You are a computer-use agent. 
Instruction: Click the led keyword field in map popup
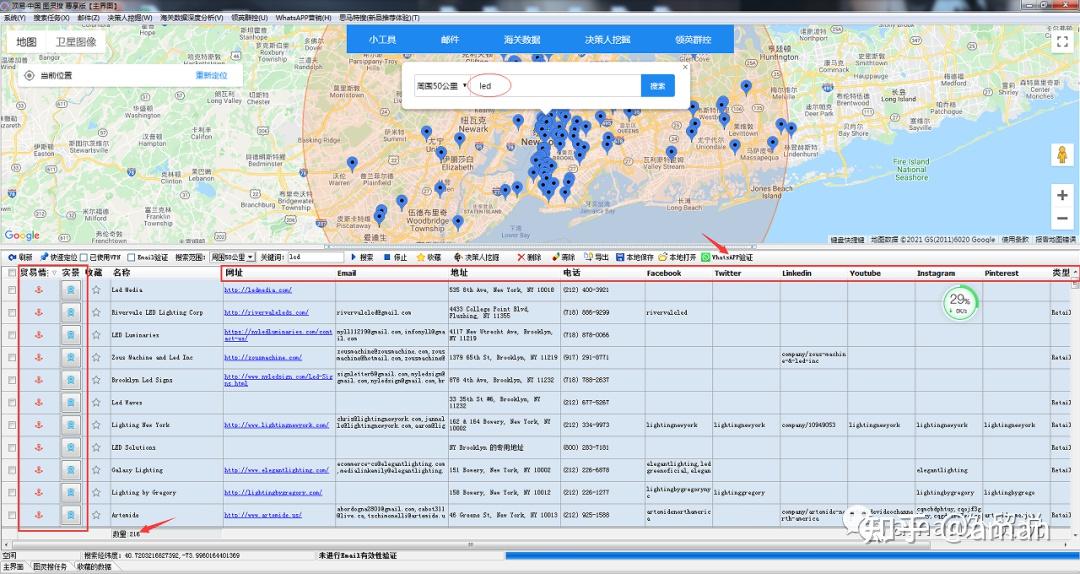click(554, 86)
